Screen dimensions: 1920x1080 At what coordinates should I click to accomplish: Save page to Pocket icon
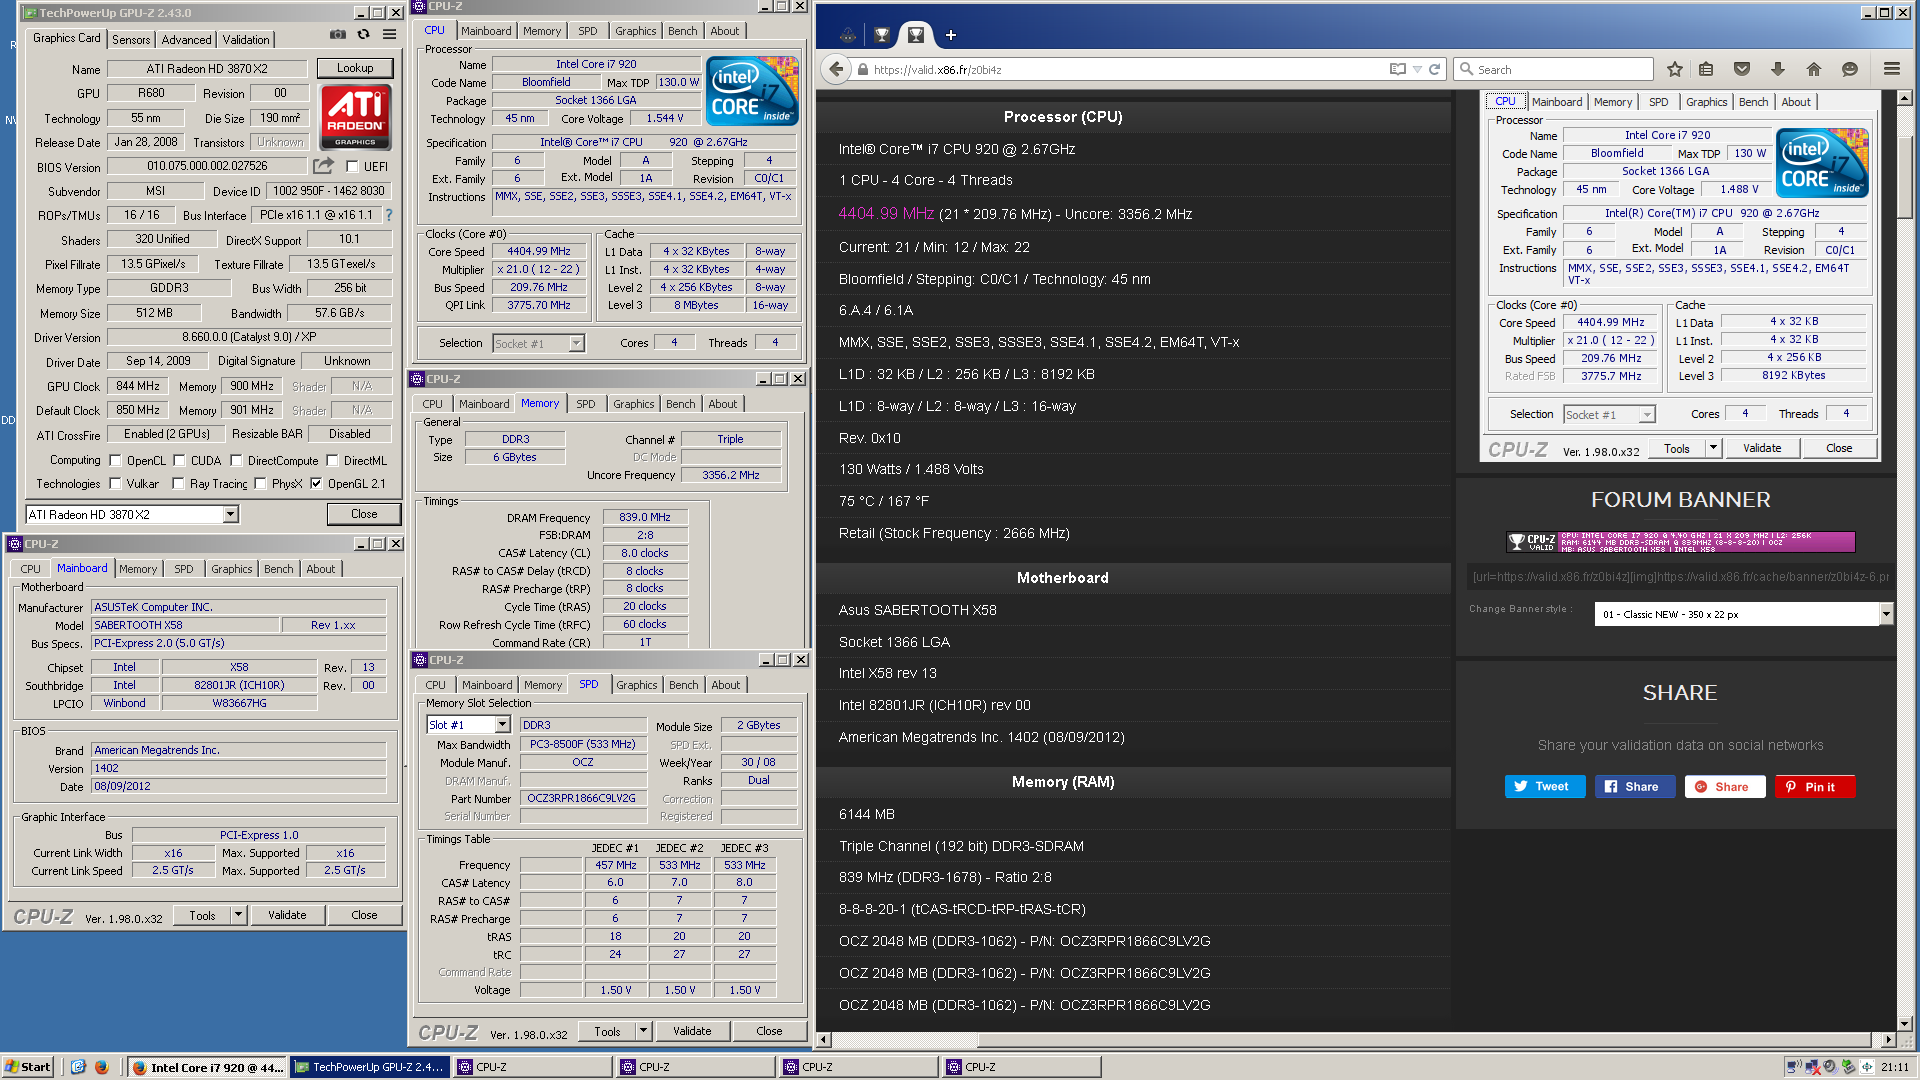tap(1742, 69)
